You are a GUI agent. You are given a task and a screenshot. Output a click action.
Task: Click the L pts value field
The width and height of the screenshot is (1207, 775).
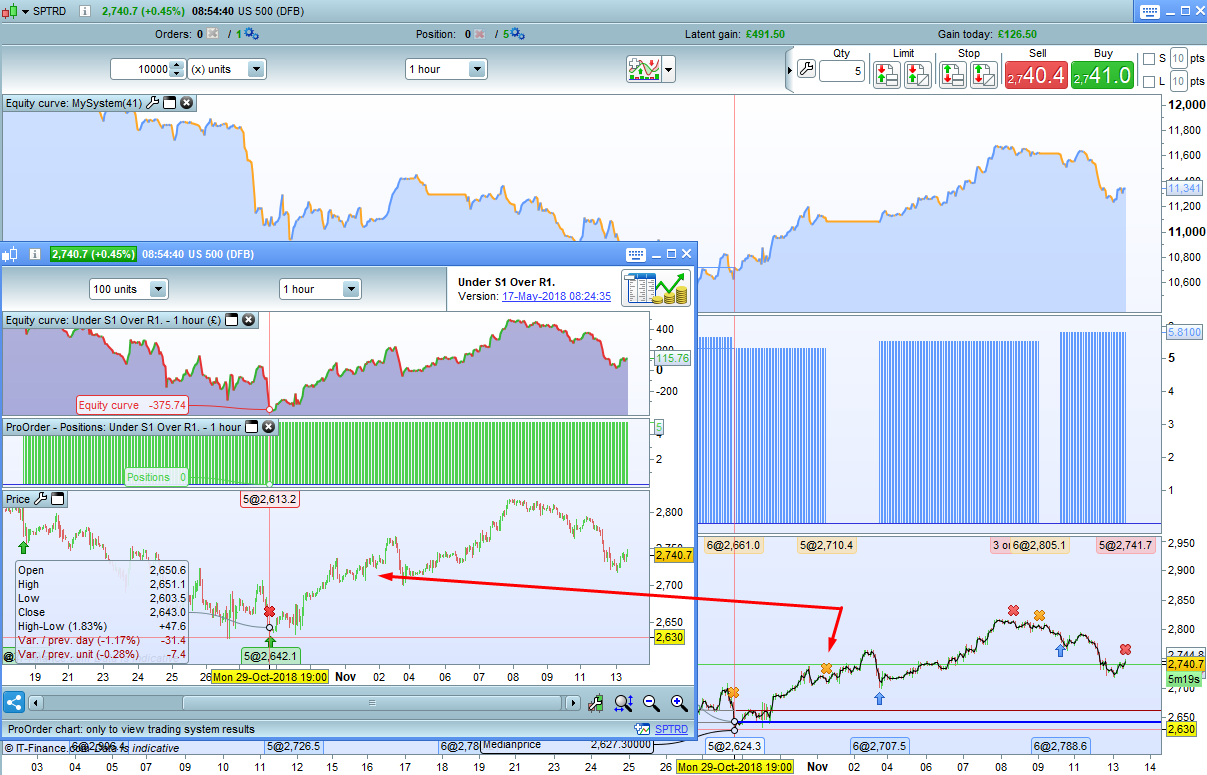[x=1179, y=81]
